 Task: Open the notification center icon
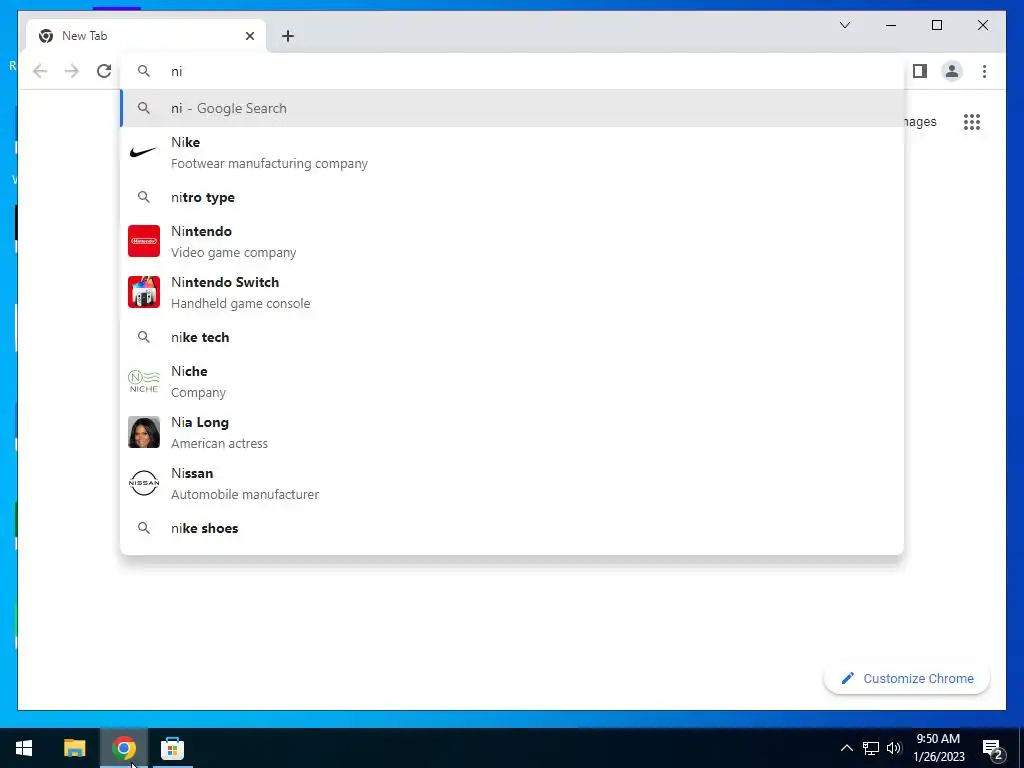click(x=993, y=749)
